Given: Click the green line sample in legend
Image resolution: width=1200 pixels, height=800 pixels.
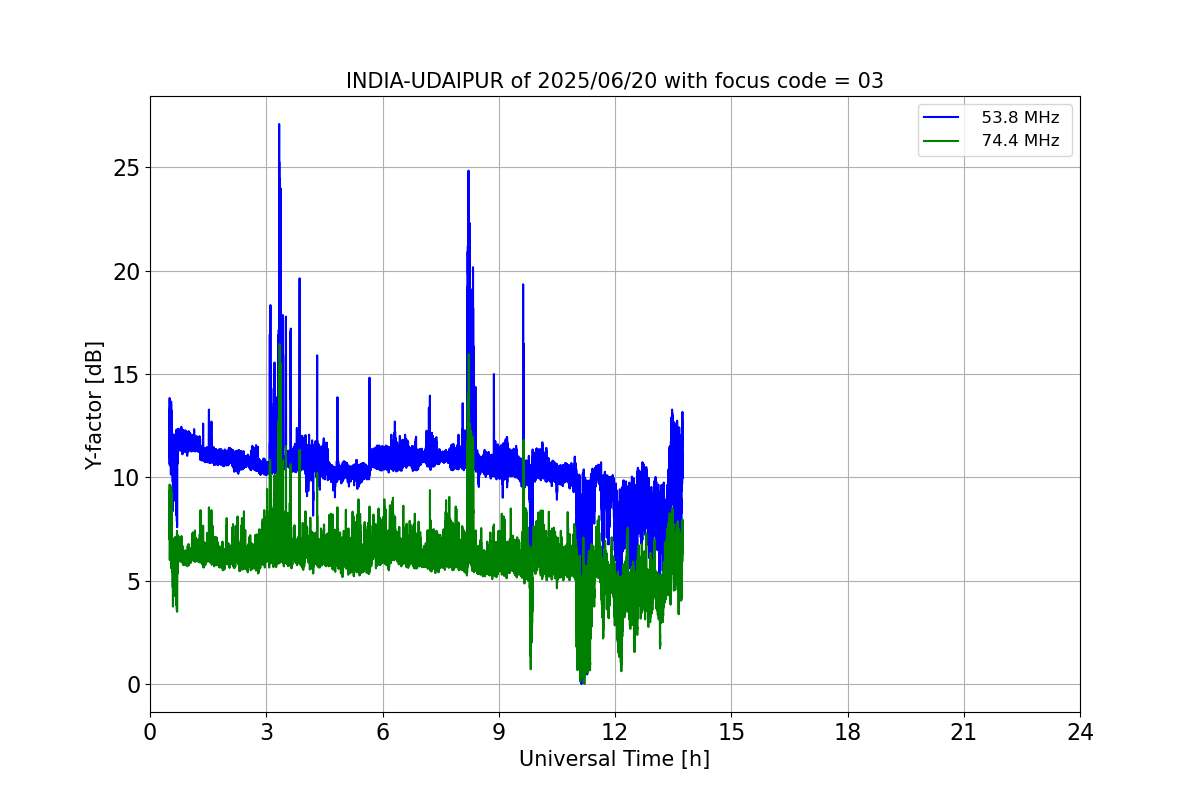Looking at the screenshot, I should coord(941,141).
